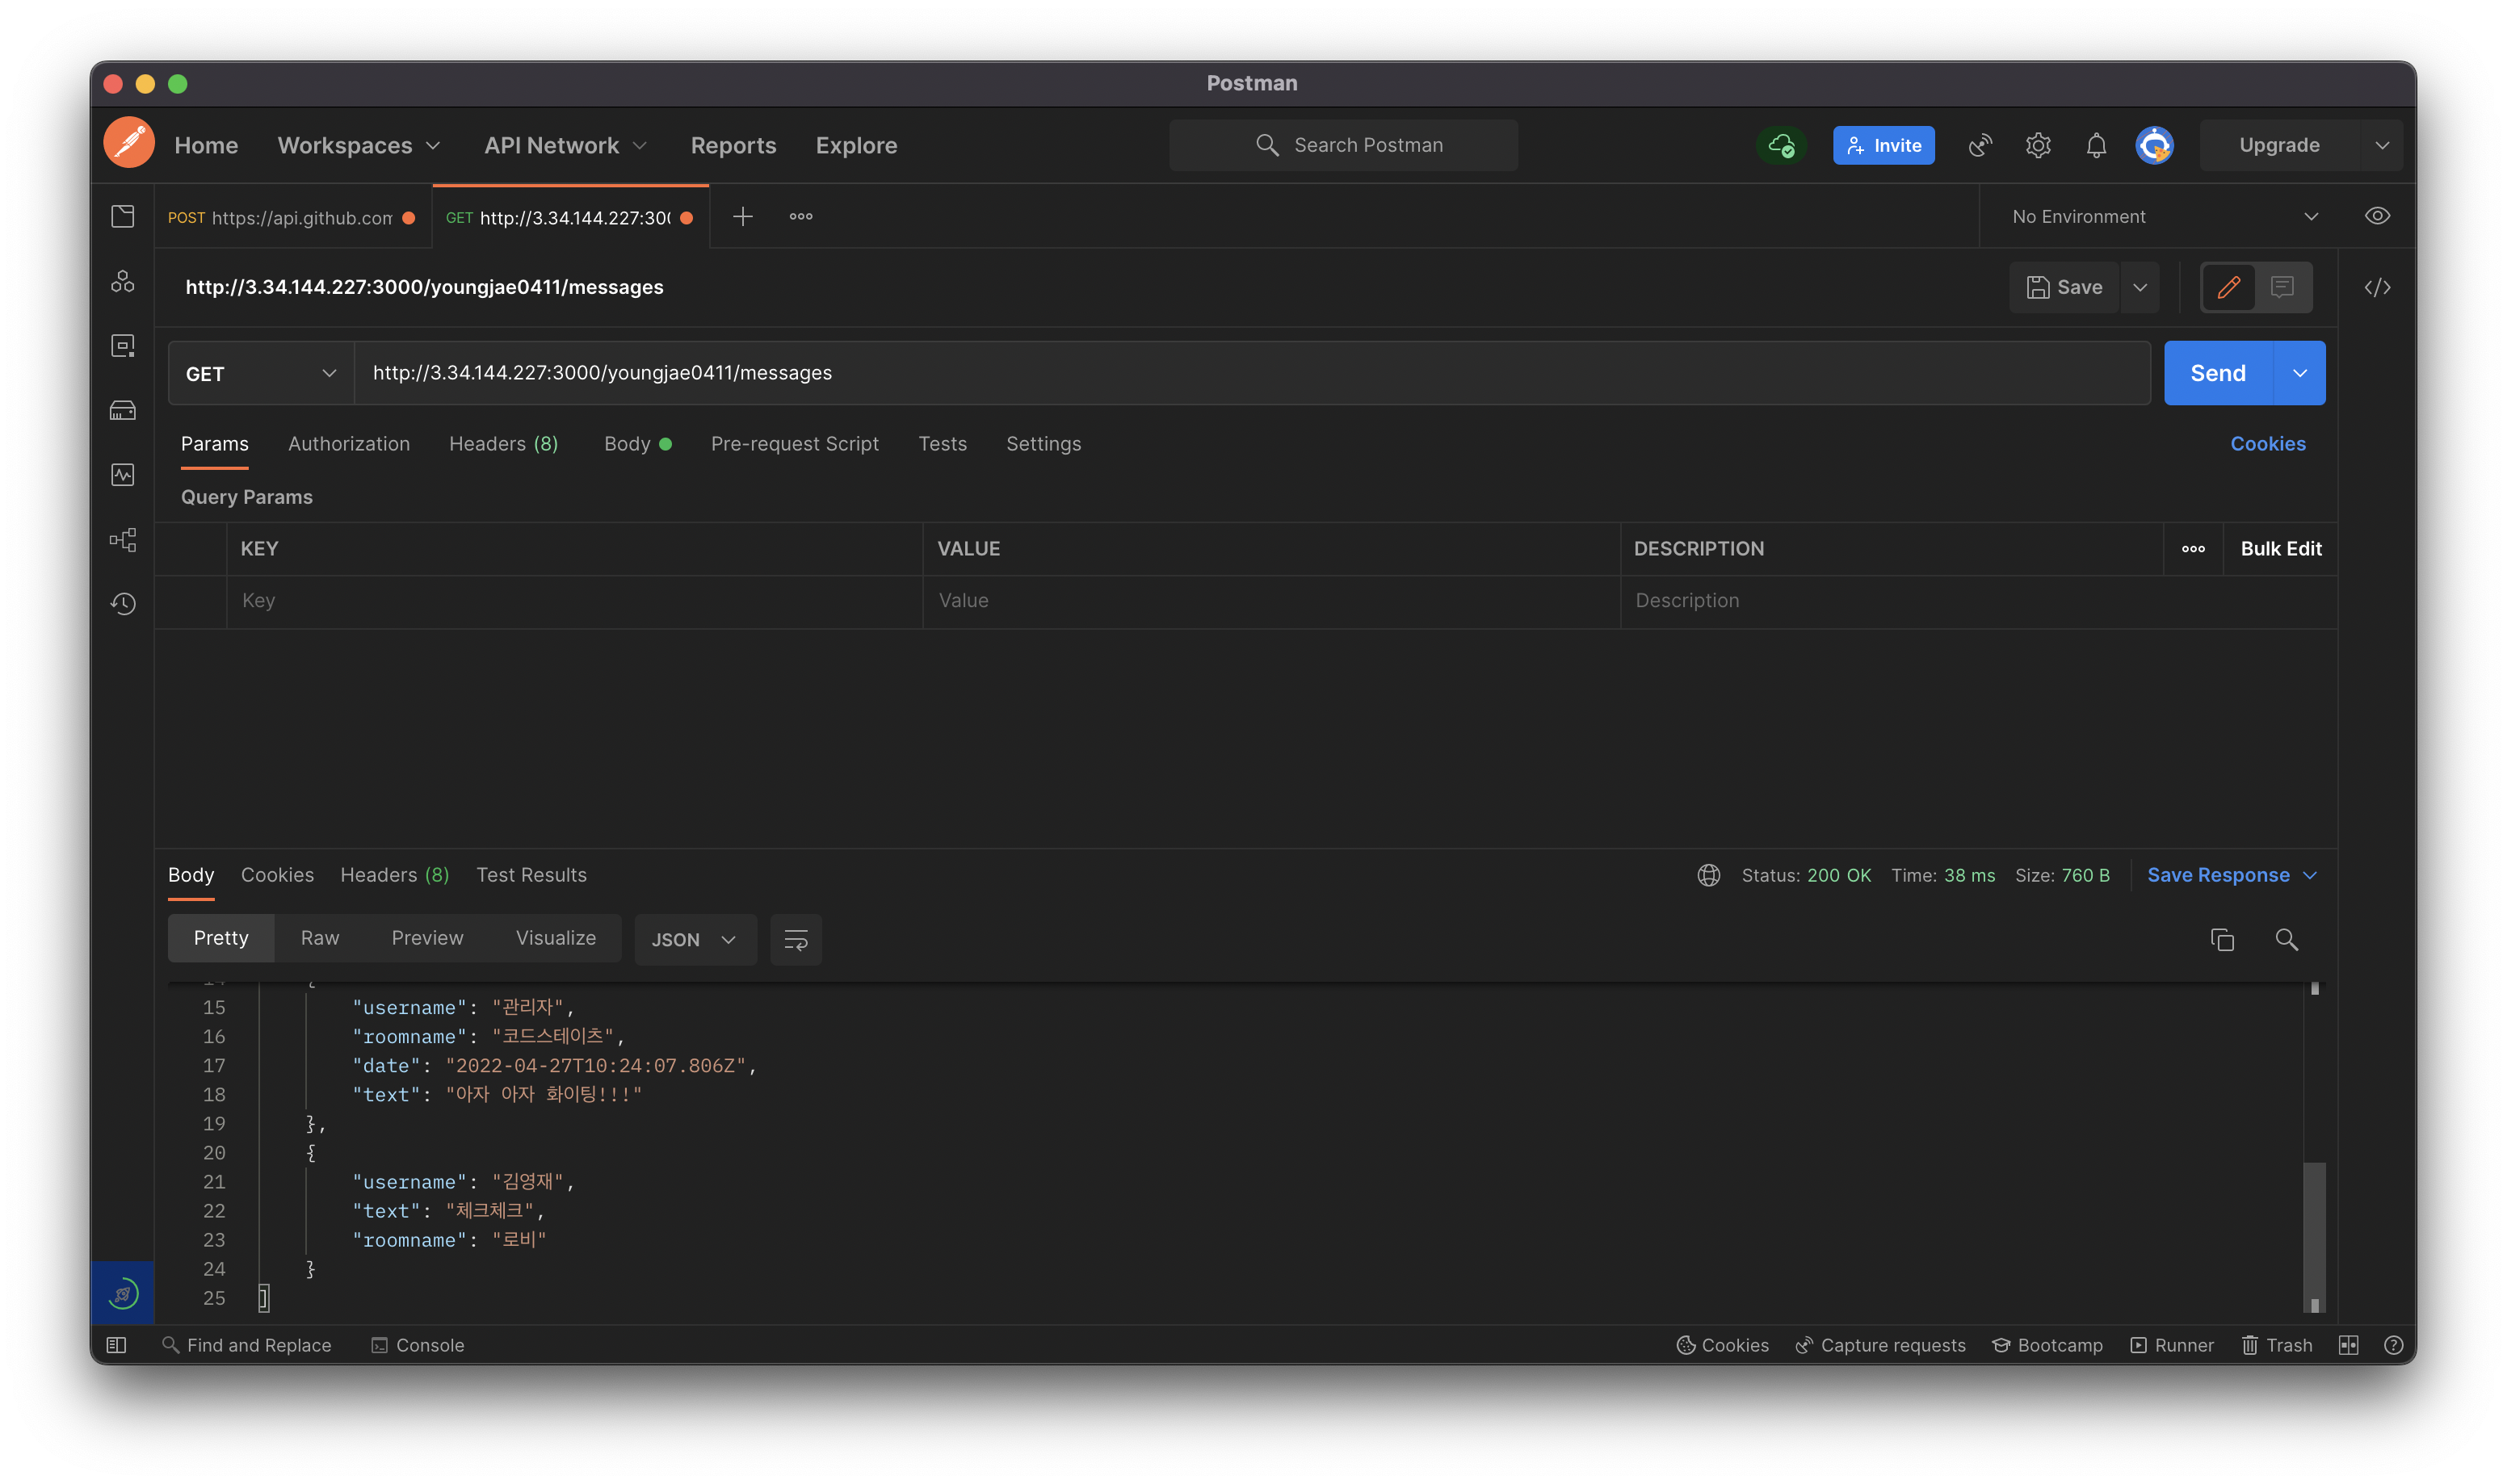The height and width of the screenshot is (1484, 2507).
Task: Open the Code snippet panel icon
Action: tap(2377, 288)
